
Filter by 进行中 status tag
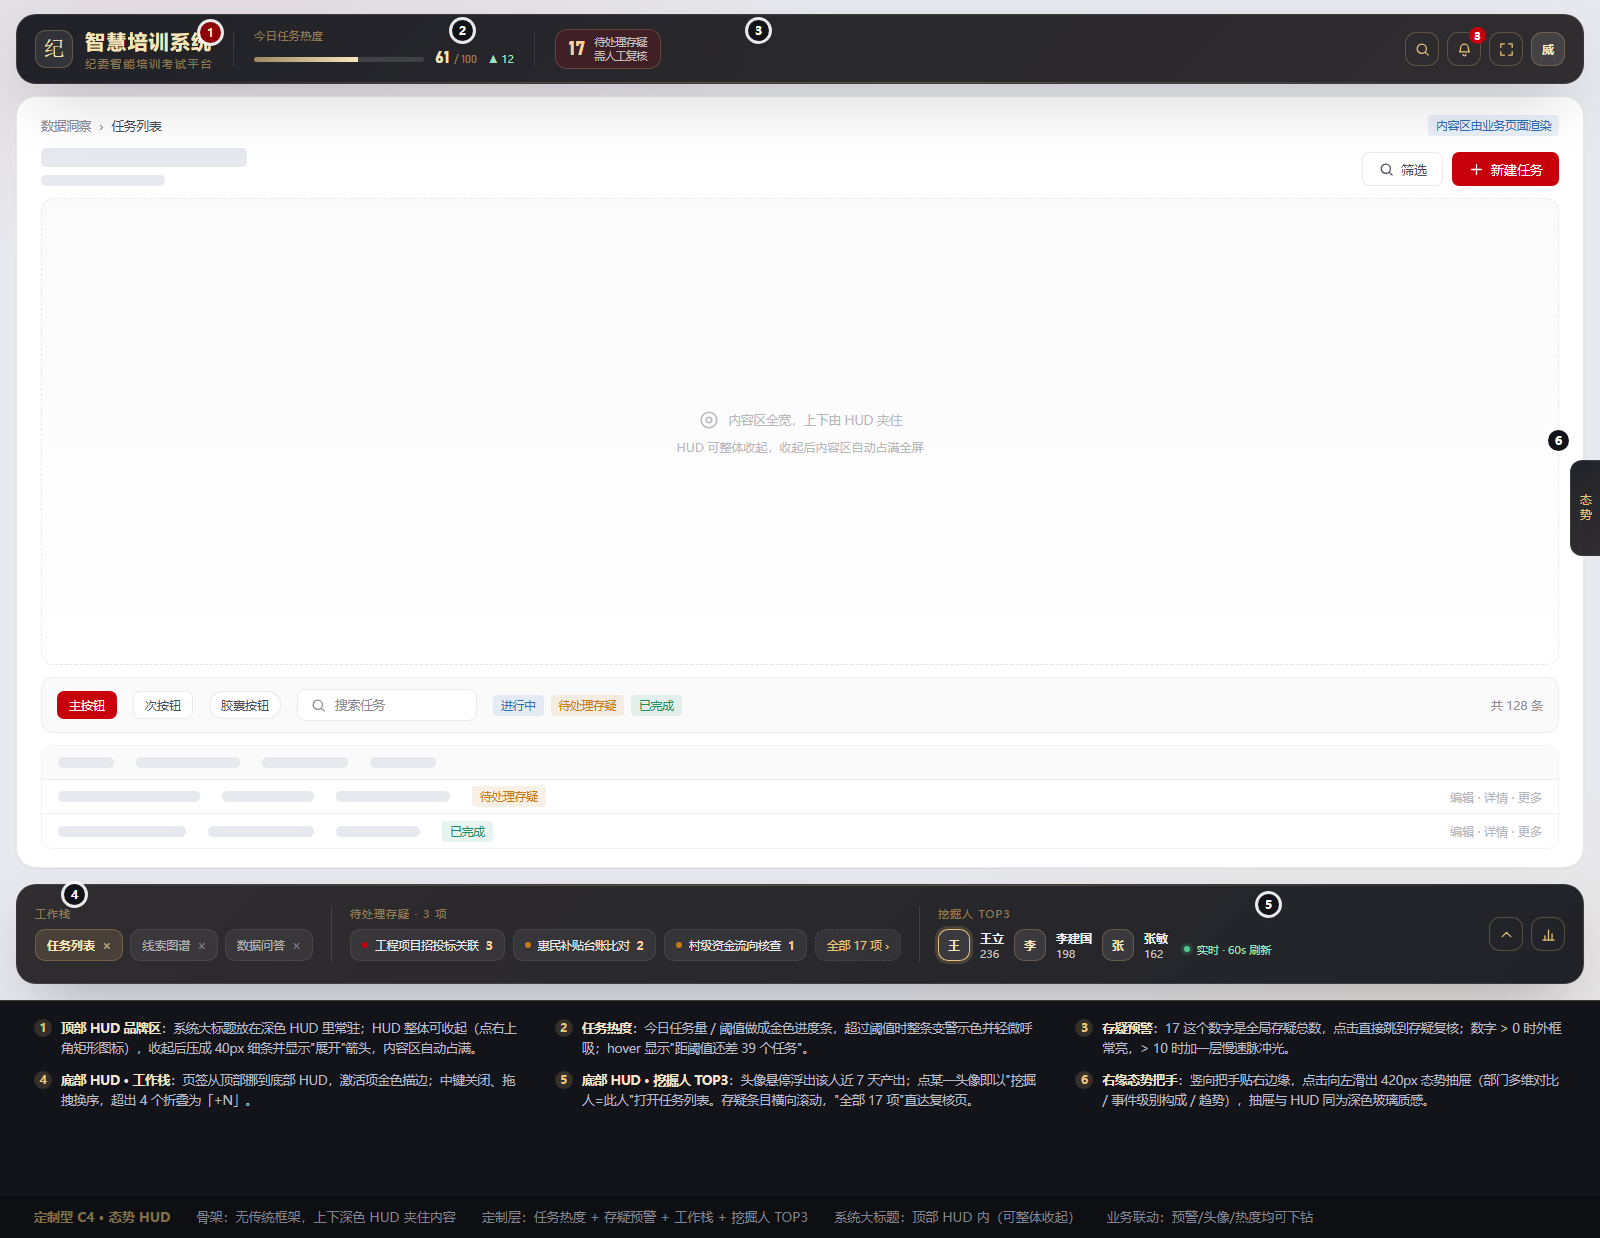(518, 705)
